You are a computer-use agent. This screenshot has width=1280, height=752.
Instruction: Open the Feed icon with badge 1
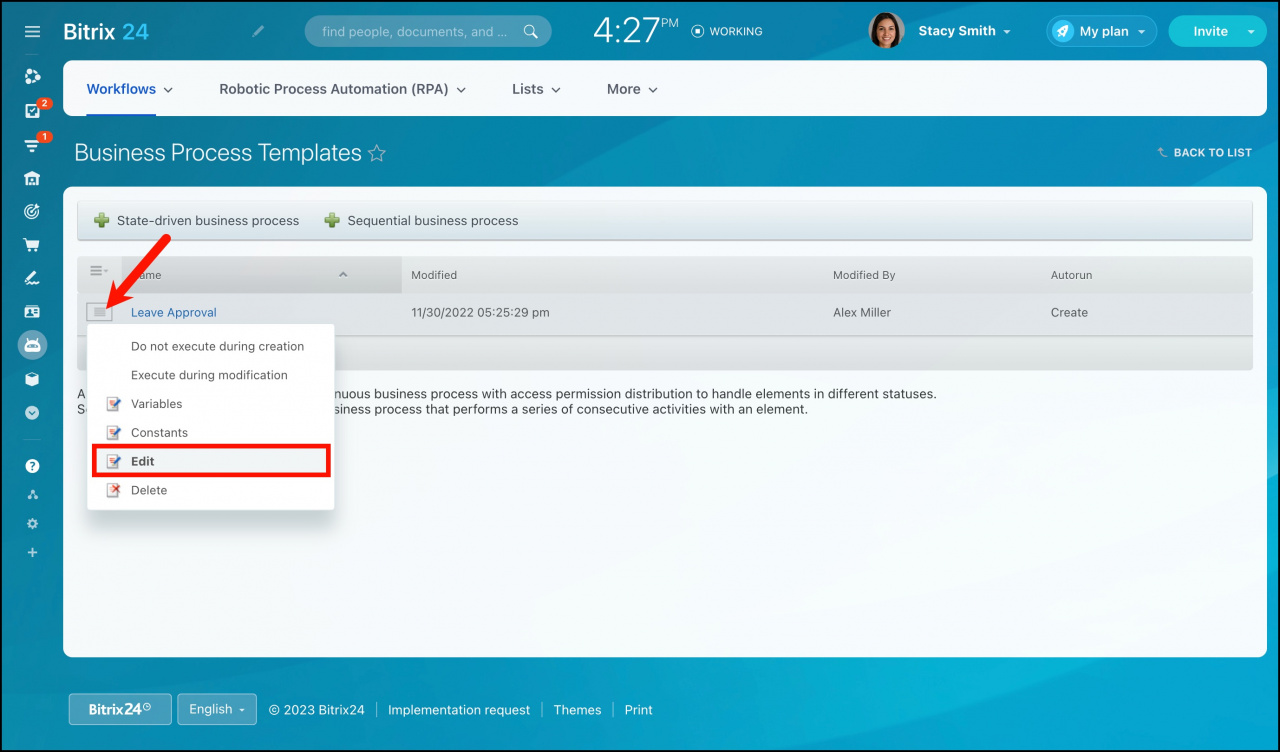point(32,145)
